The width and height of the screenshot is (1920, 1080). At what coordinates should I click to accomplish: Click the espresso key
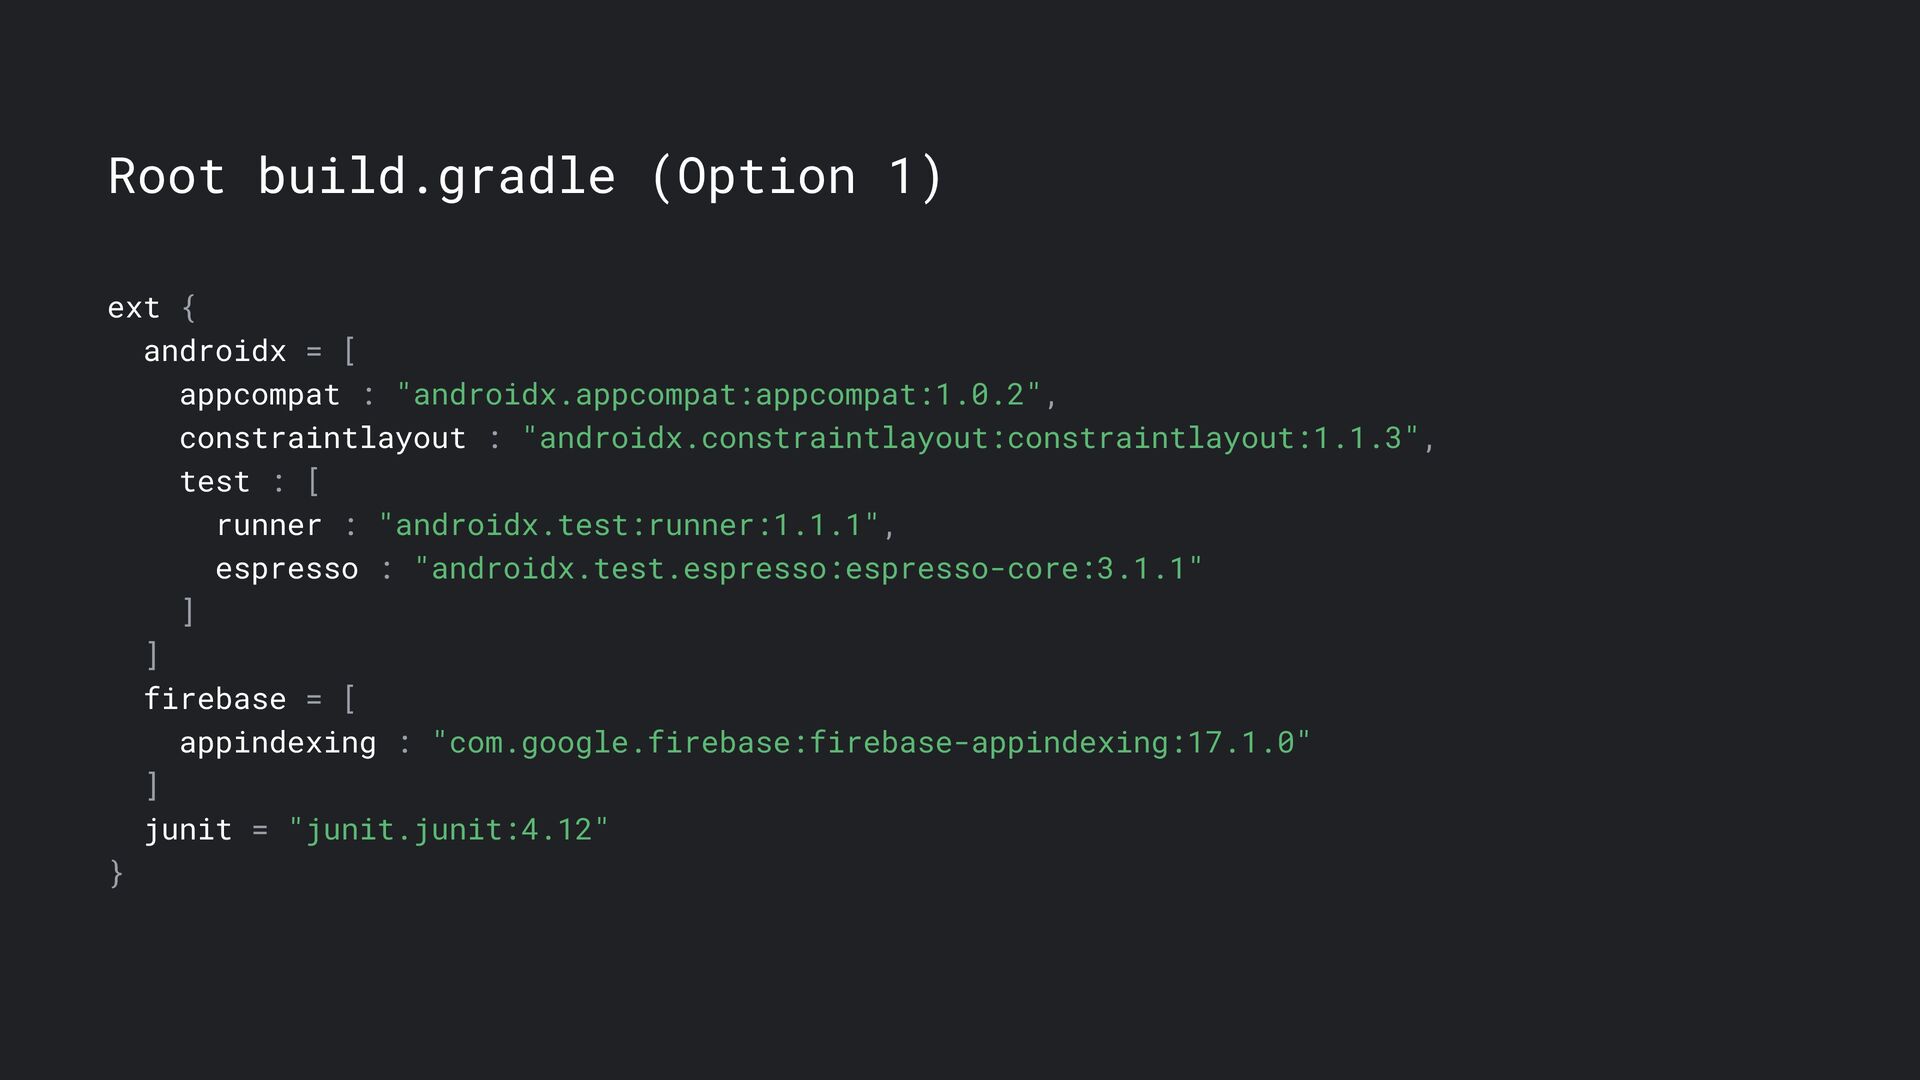(x=287, y=569)
